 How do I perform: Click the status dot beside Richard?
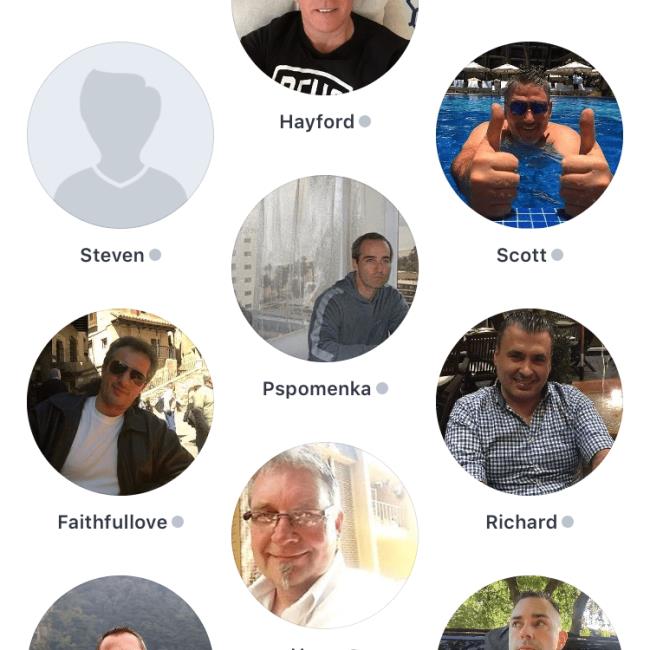pos(568,522)
